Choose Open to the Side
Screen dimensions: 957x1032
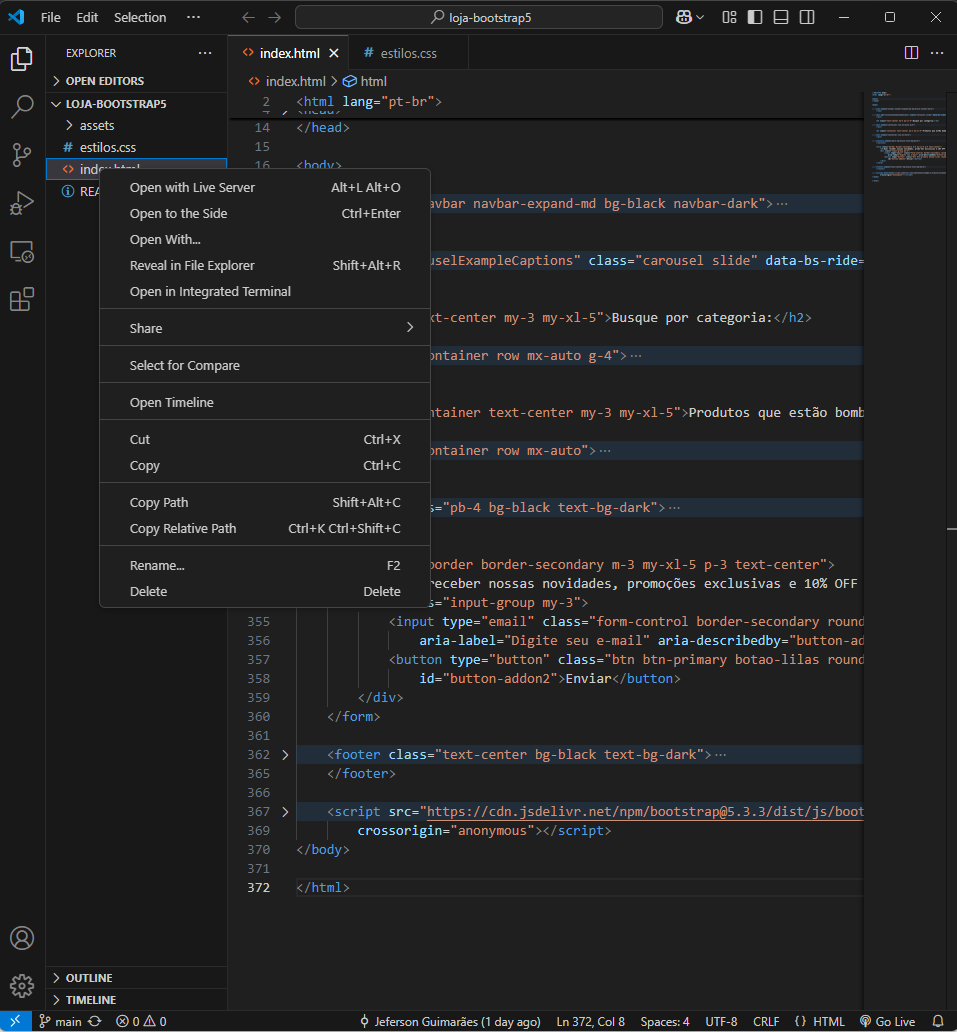click(265, 214)
